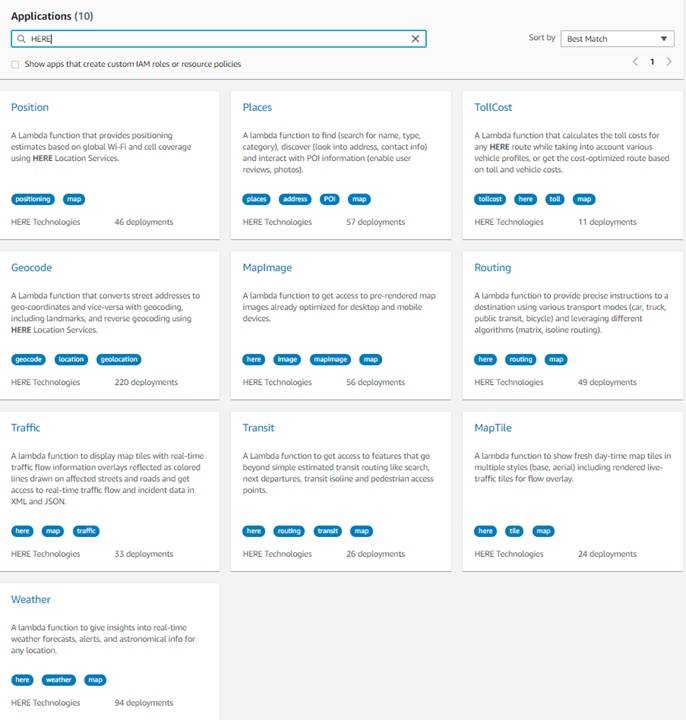The width and height of the screenshot is (686, 720).
Task: Click '11 deployments' on TollCost card
Action: coord(607,222)
